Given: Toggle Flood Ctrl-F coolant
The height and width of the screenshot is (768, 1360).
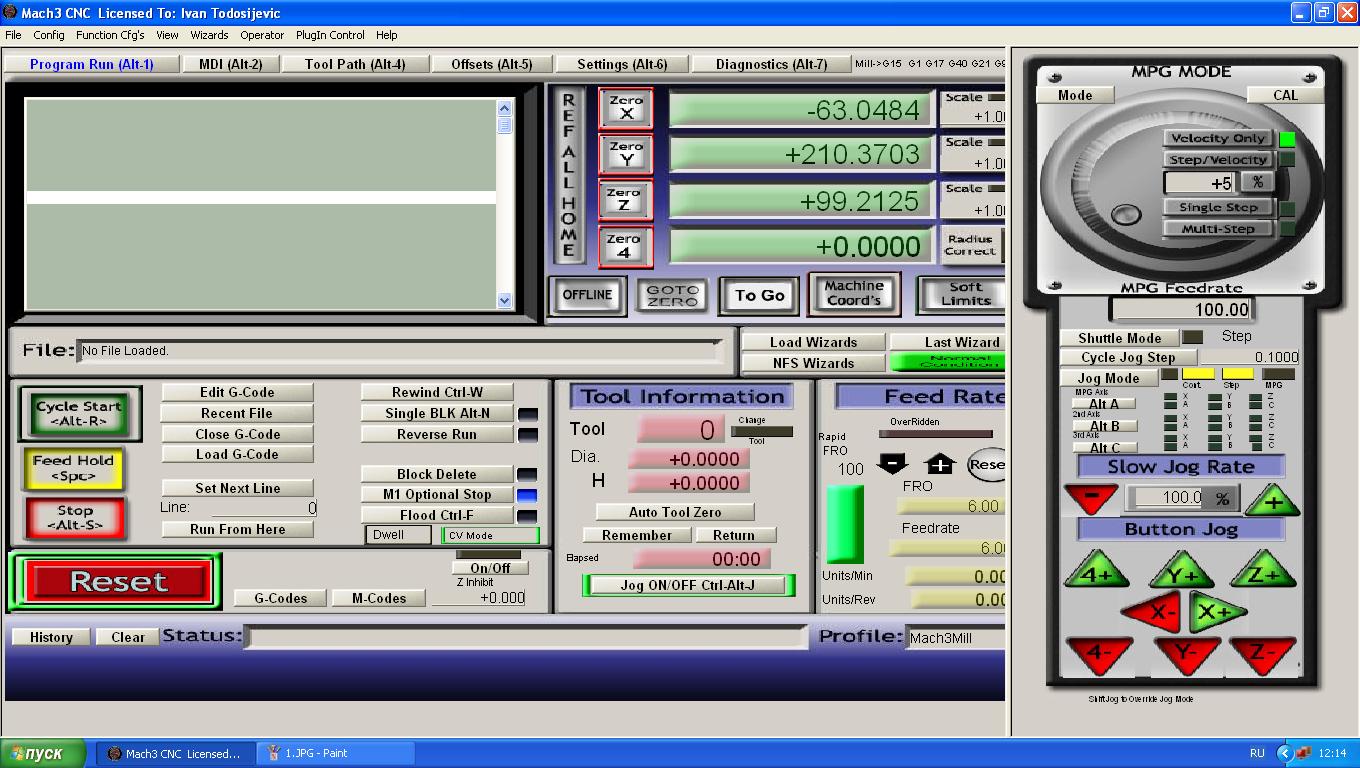Looking at the screenshot, I should coord(437,515).
